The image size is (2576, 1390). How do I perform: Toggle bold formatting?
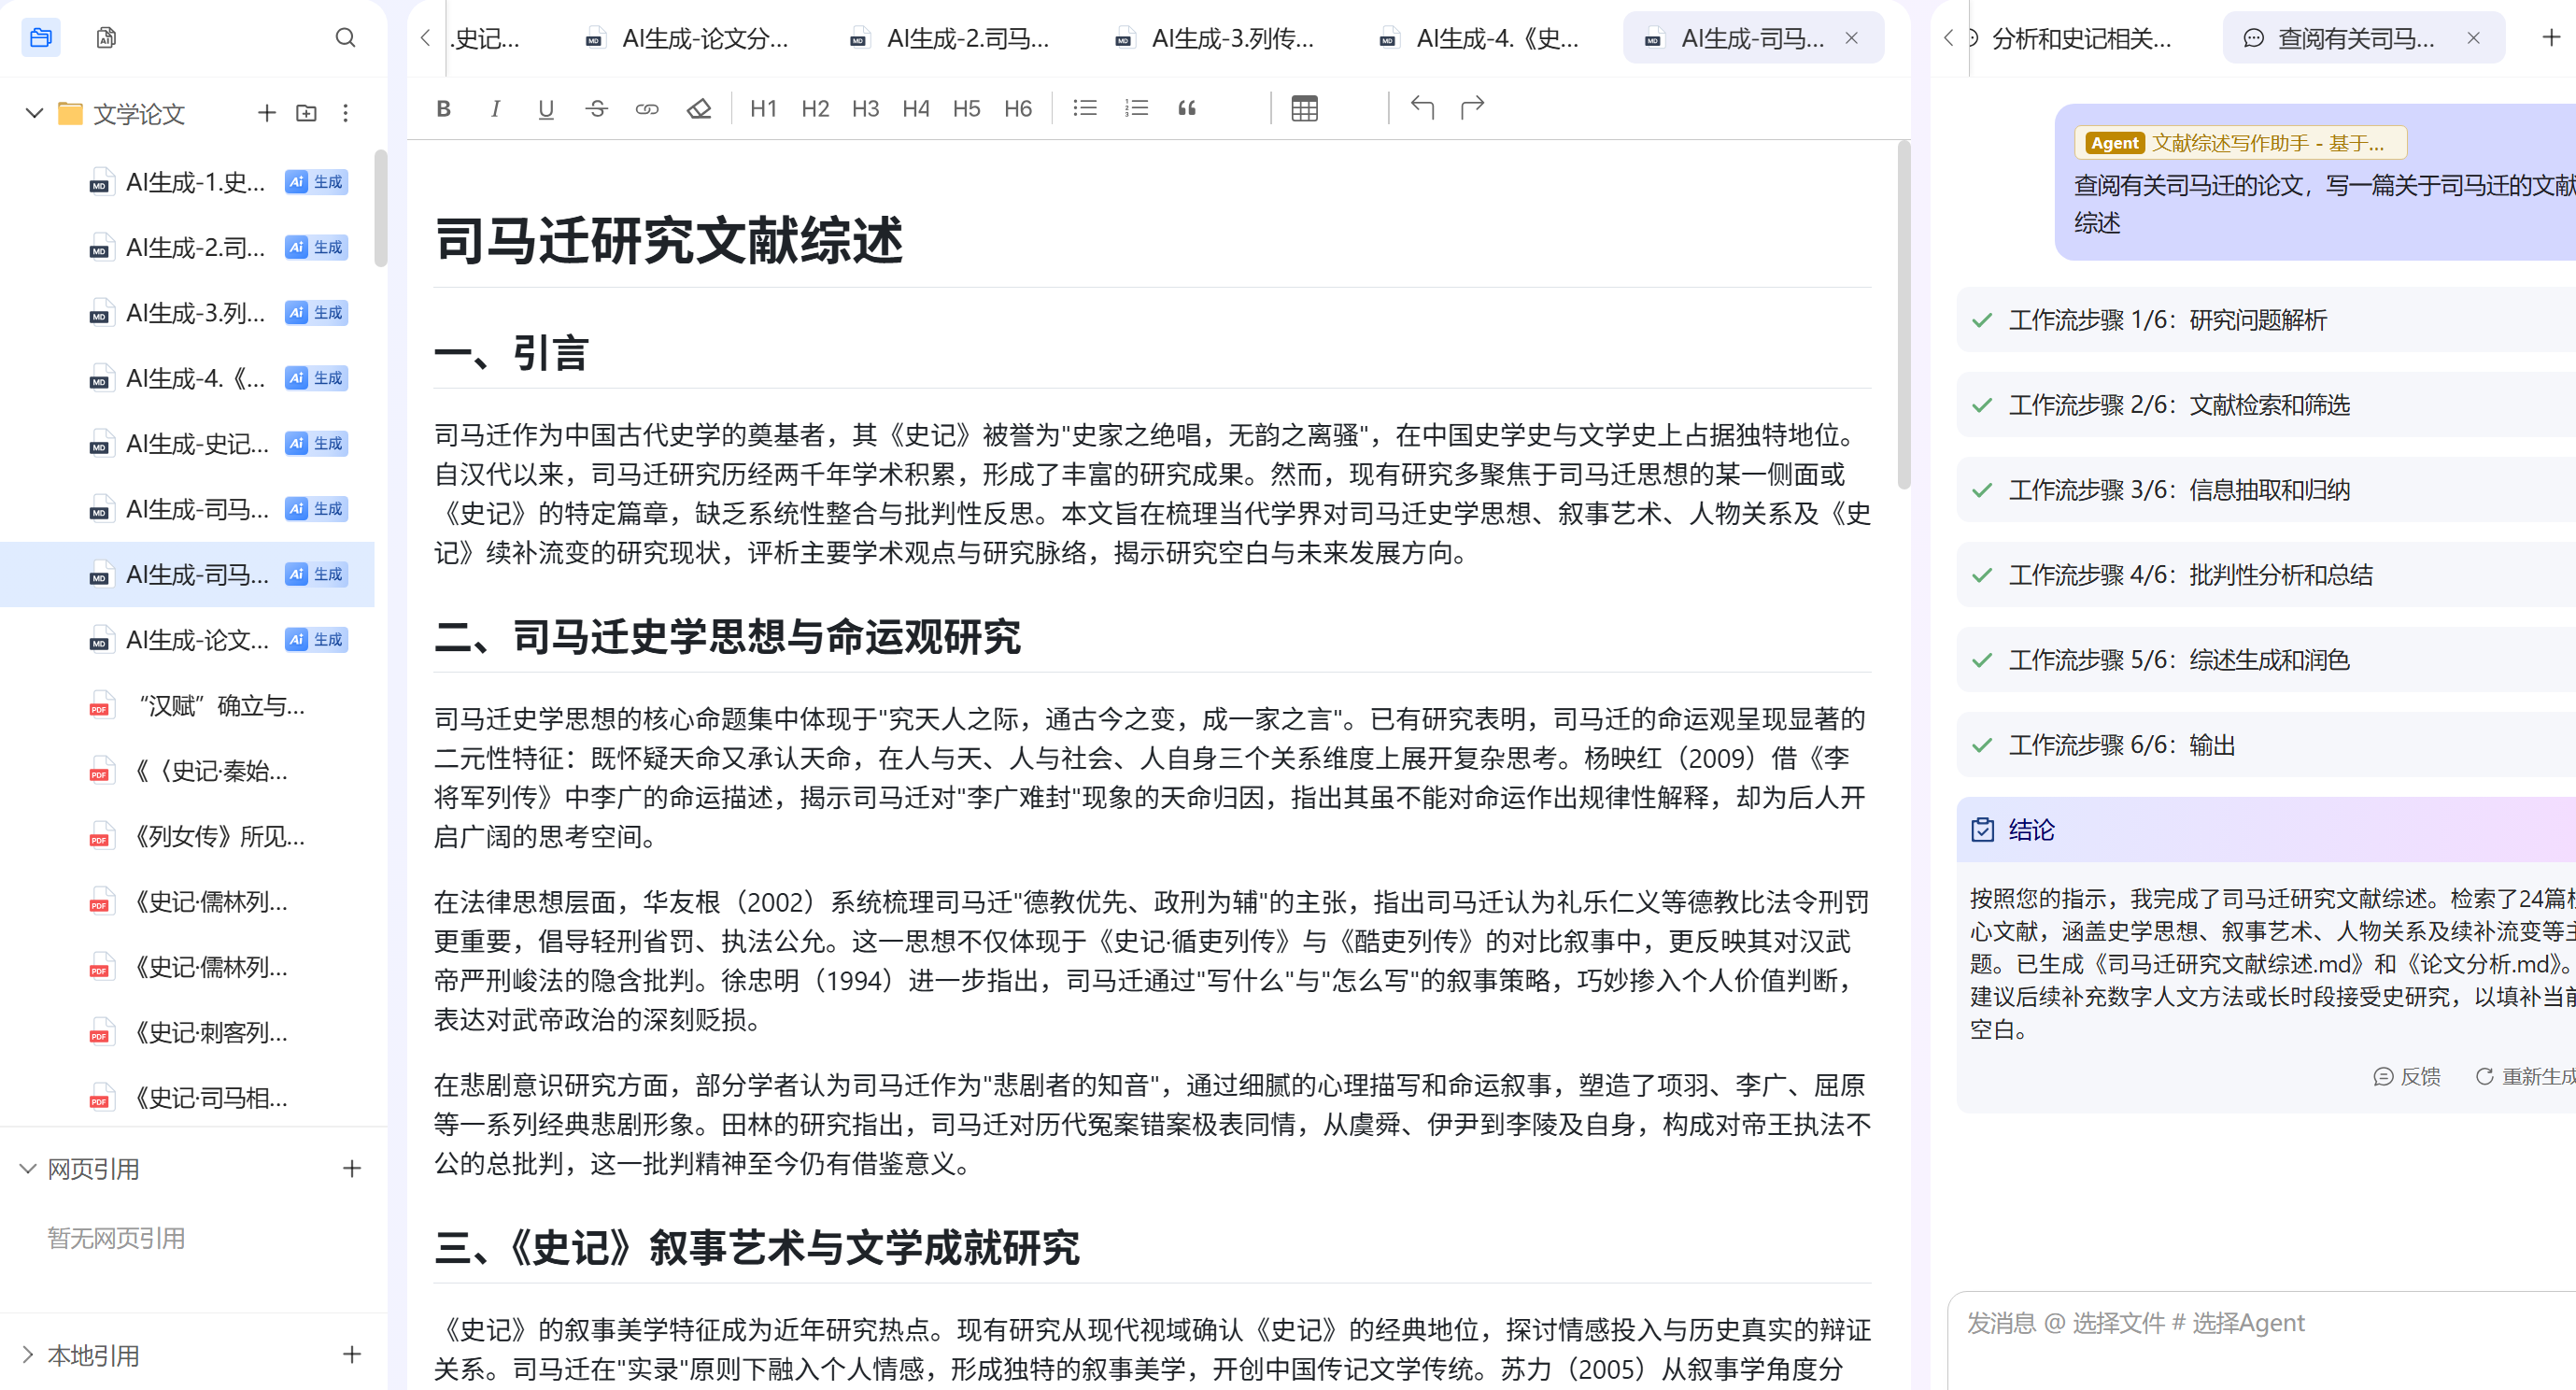coord(443,108)
